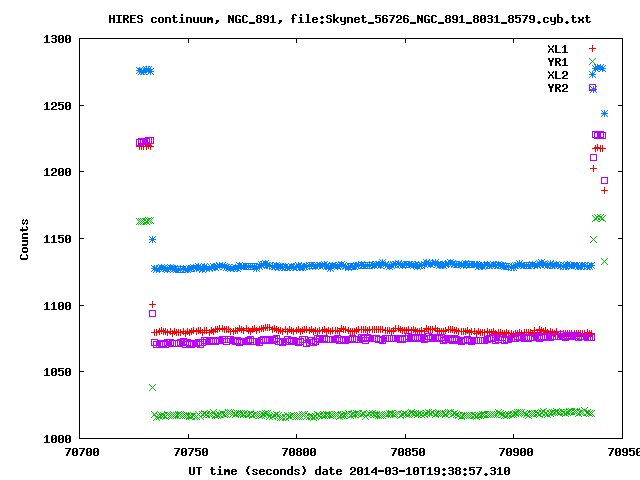Viewport: 640px width, 480px height.
Task: Click the isolated red XL1 point near 1100
Action: (x=152, y=304)
